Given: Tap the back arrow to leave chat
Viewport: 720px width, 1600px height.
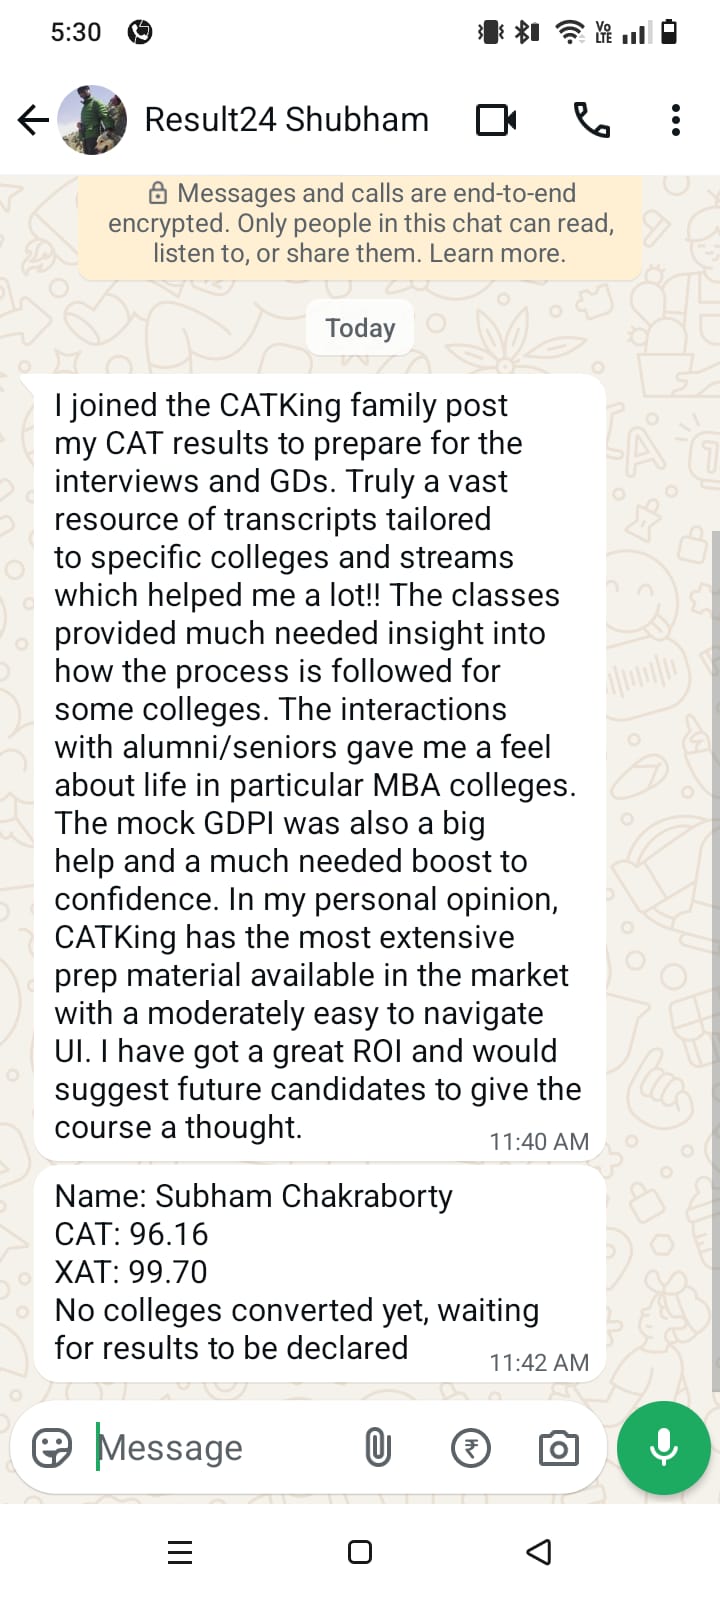Looking at the screenshot, I should pos(33,120).
